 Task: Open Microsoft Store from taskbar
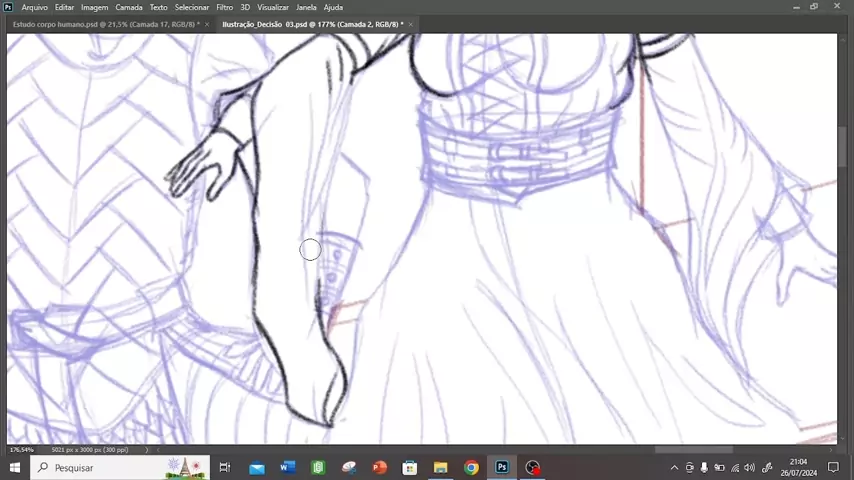pyautogui.click(x=409, y=467)
